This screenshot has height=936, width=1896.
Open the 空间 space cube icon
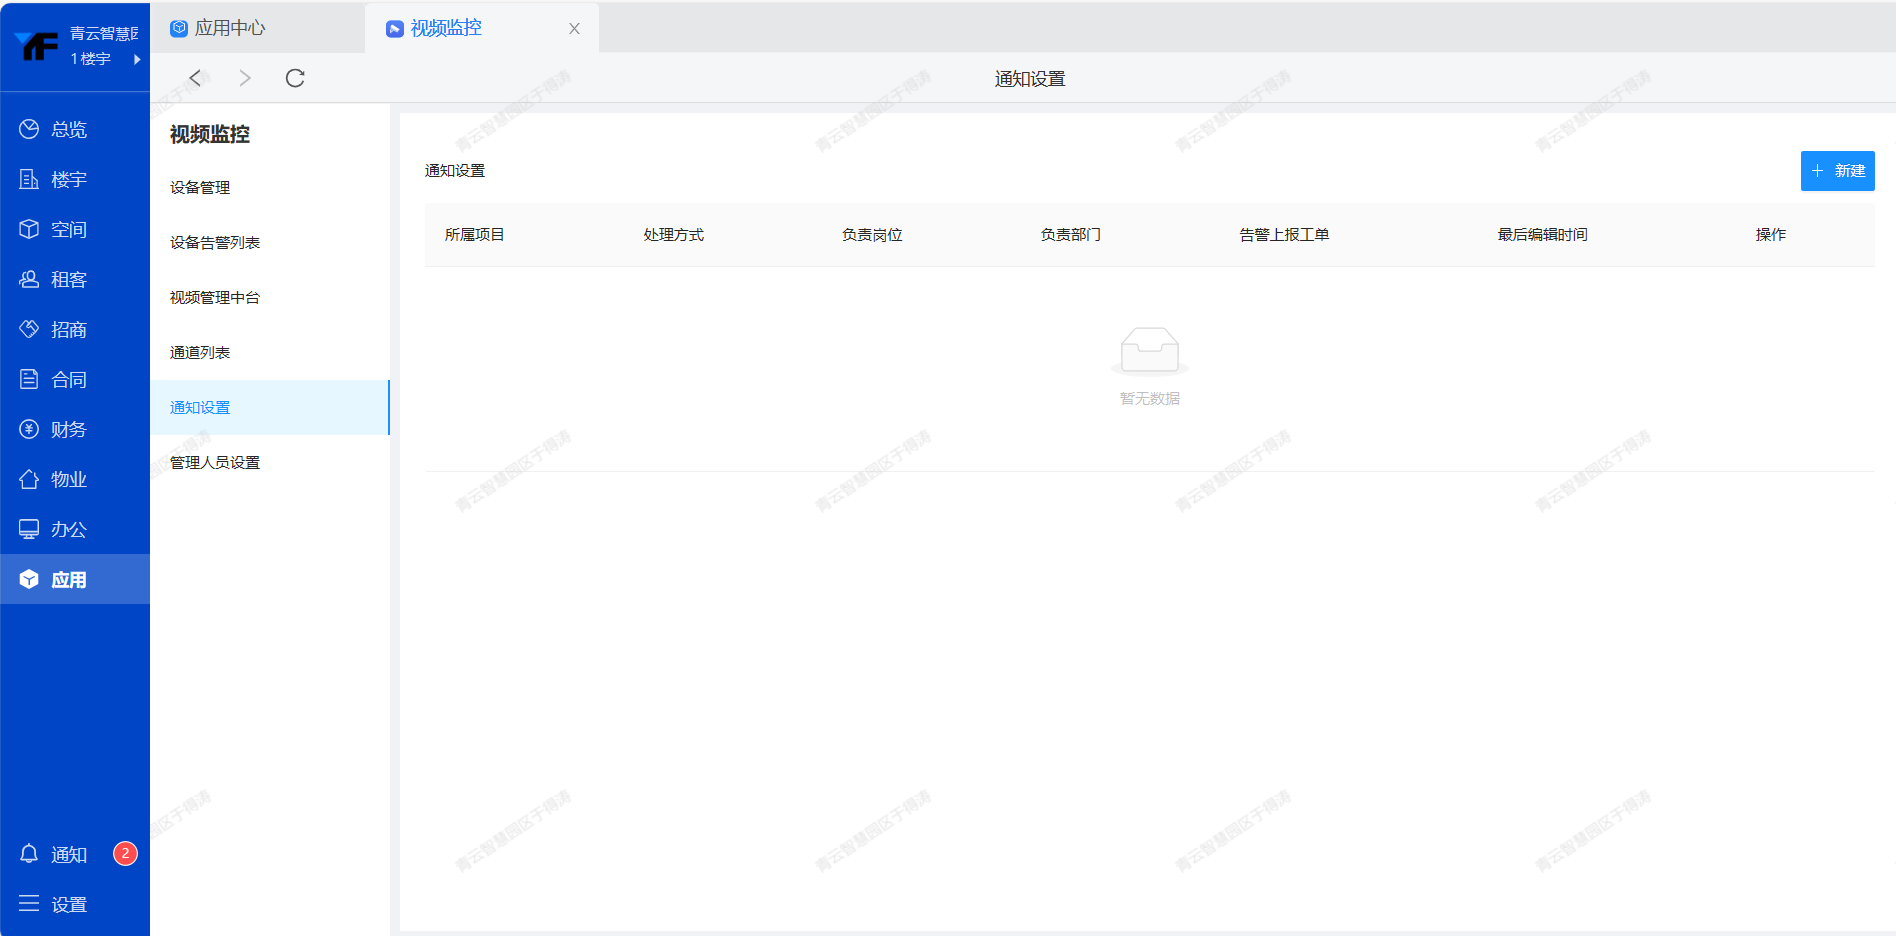[29, 229]
